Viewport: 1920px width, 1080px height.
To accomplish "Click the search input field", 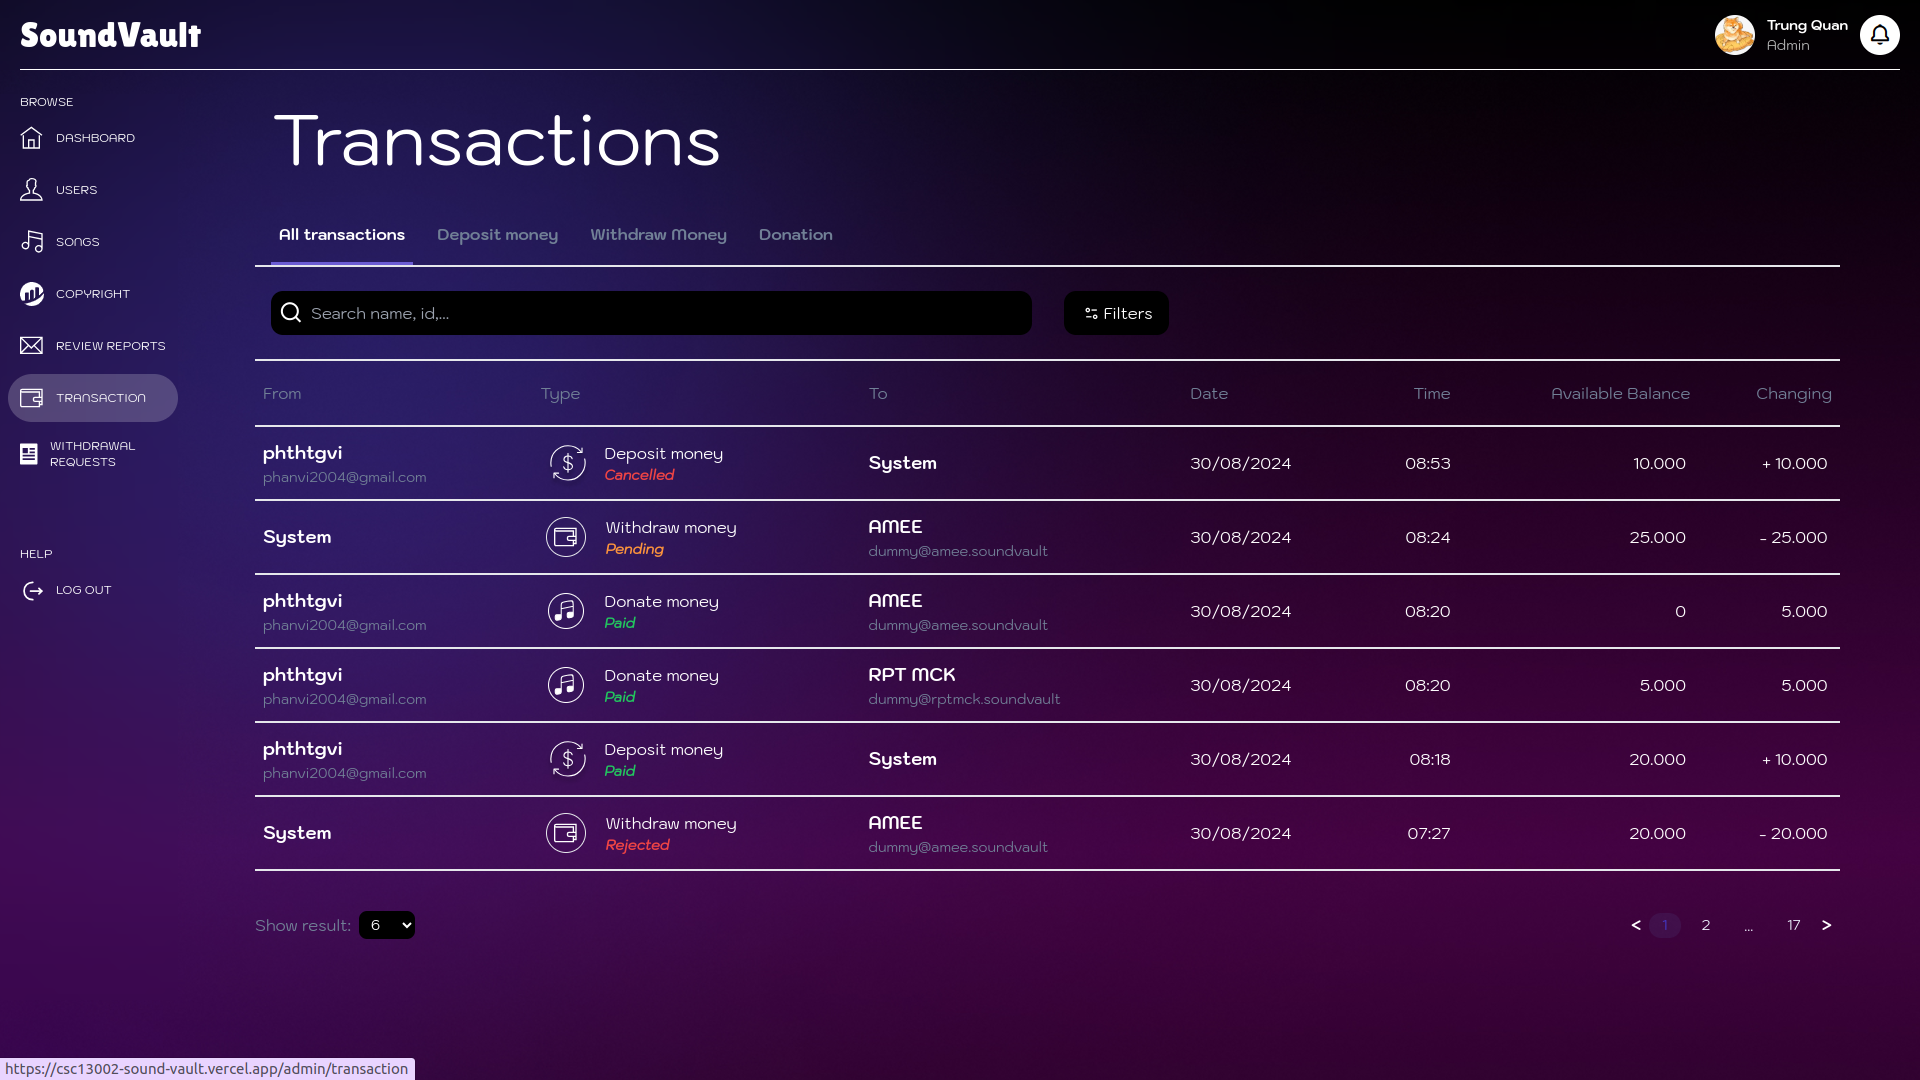I will pyautogui.click(x=651, y=313).
